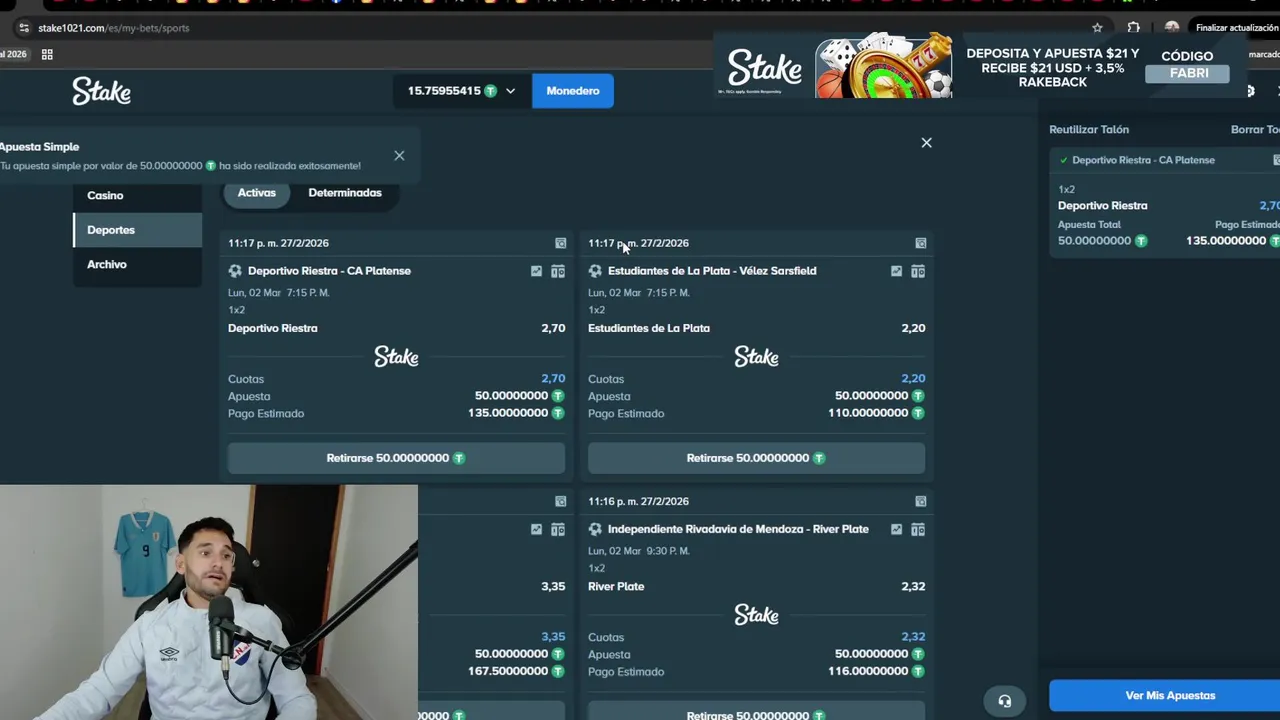The width and height of the screenshot is (1280, 720).
Task: Open scoreboard icon for Estudiantes match
Action: 918,271
